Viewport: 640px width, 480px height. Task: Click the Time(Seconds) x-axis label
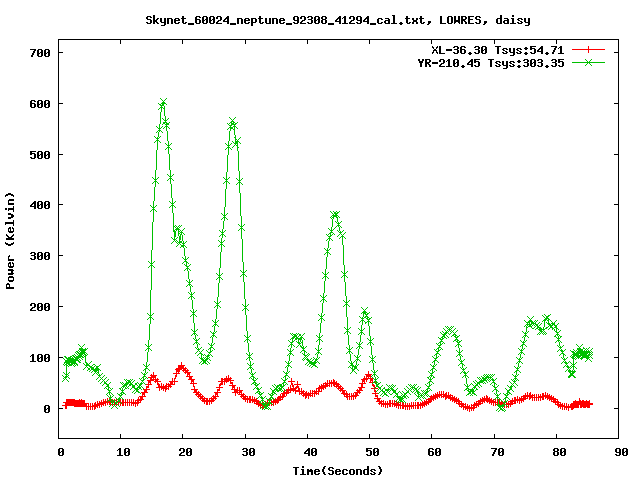(338, 471)
